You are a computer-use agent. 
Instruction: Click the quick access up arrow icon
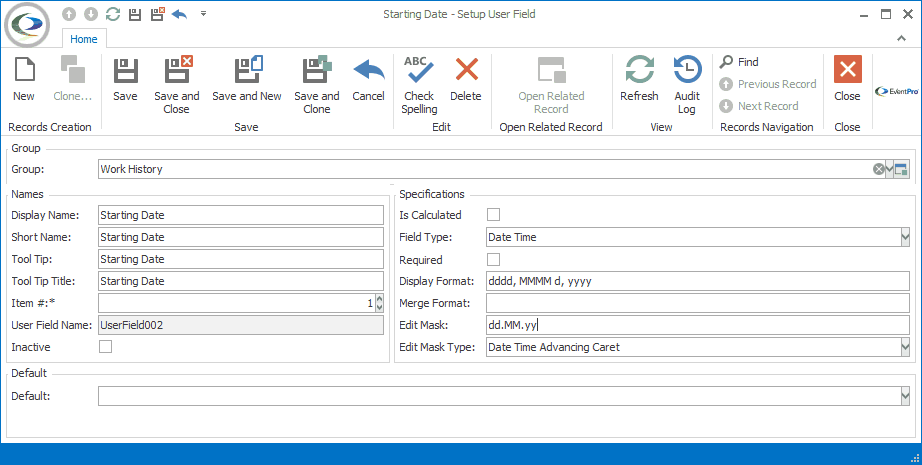[x=69, y=14]
